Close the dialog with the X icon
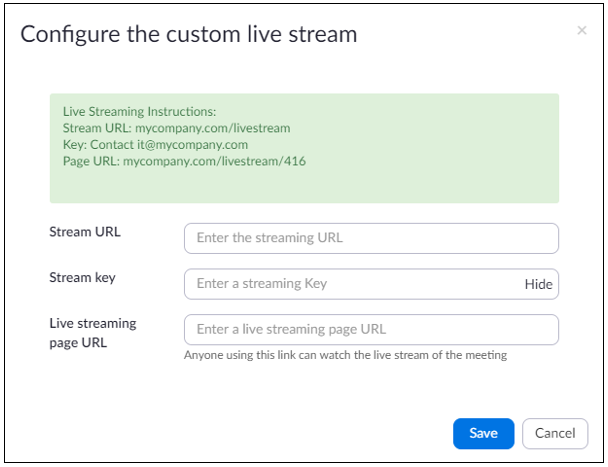 (x=582, y=30)
